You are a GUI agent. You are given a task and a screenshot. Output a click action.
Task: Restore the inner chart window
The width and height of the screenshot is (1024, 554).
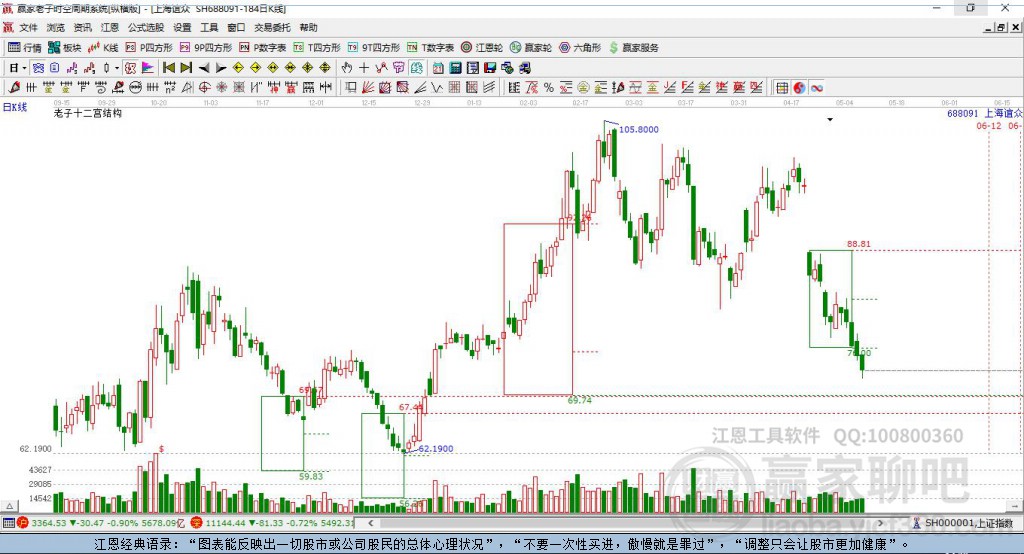click(x=1001, y=27)
